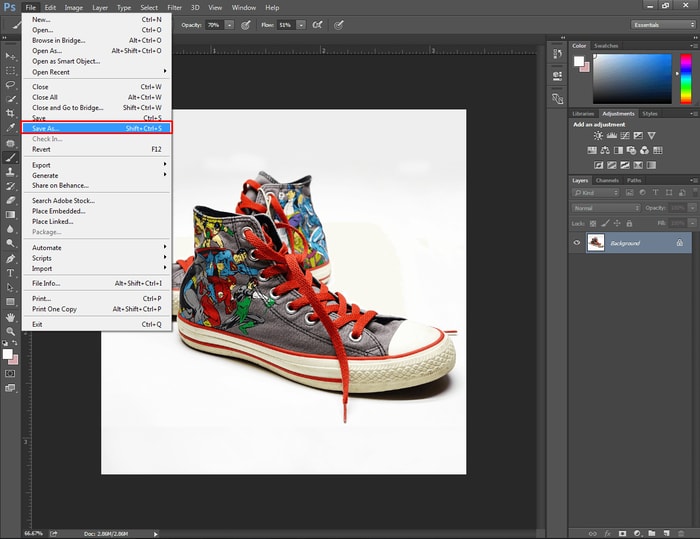Screen dimensions: 700x539
Task: Choose Print from the File menu
Action: point(96,298)
